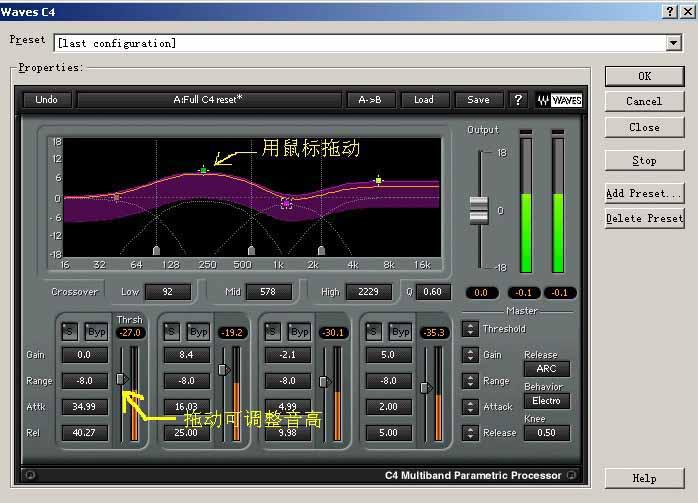Change the Behavior Electro selector

pyautogui.click(x=546, y=401)
